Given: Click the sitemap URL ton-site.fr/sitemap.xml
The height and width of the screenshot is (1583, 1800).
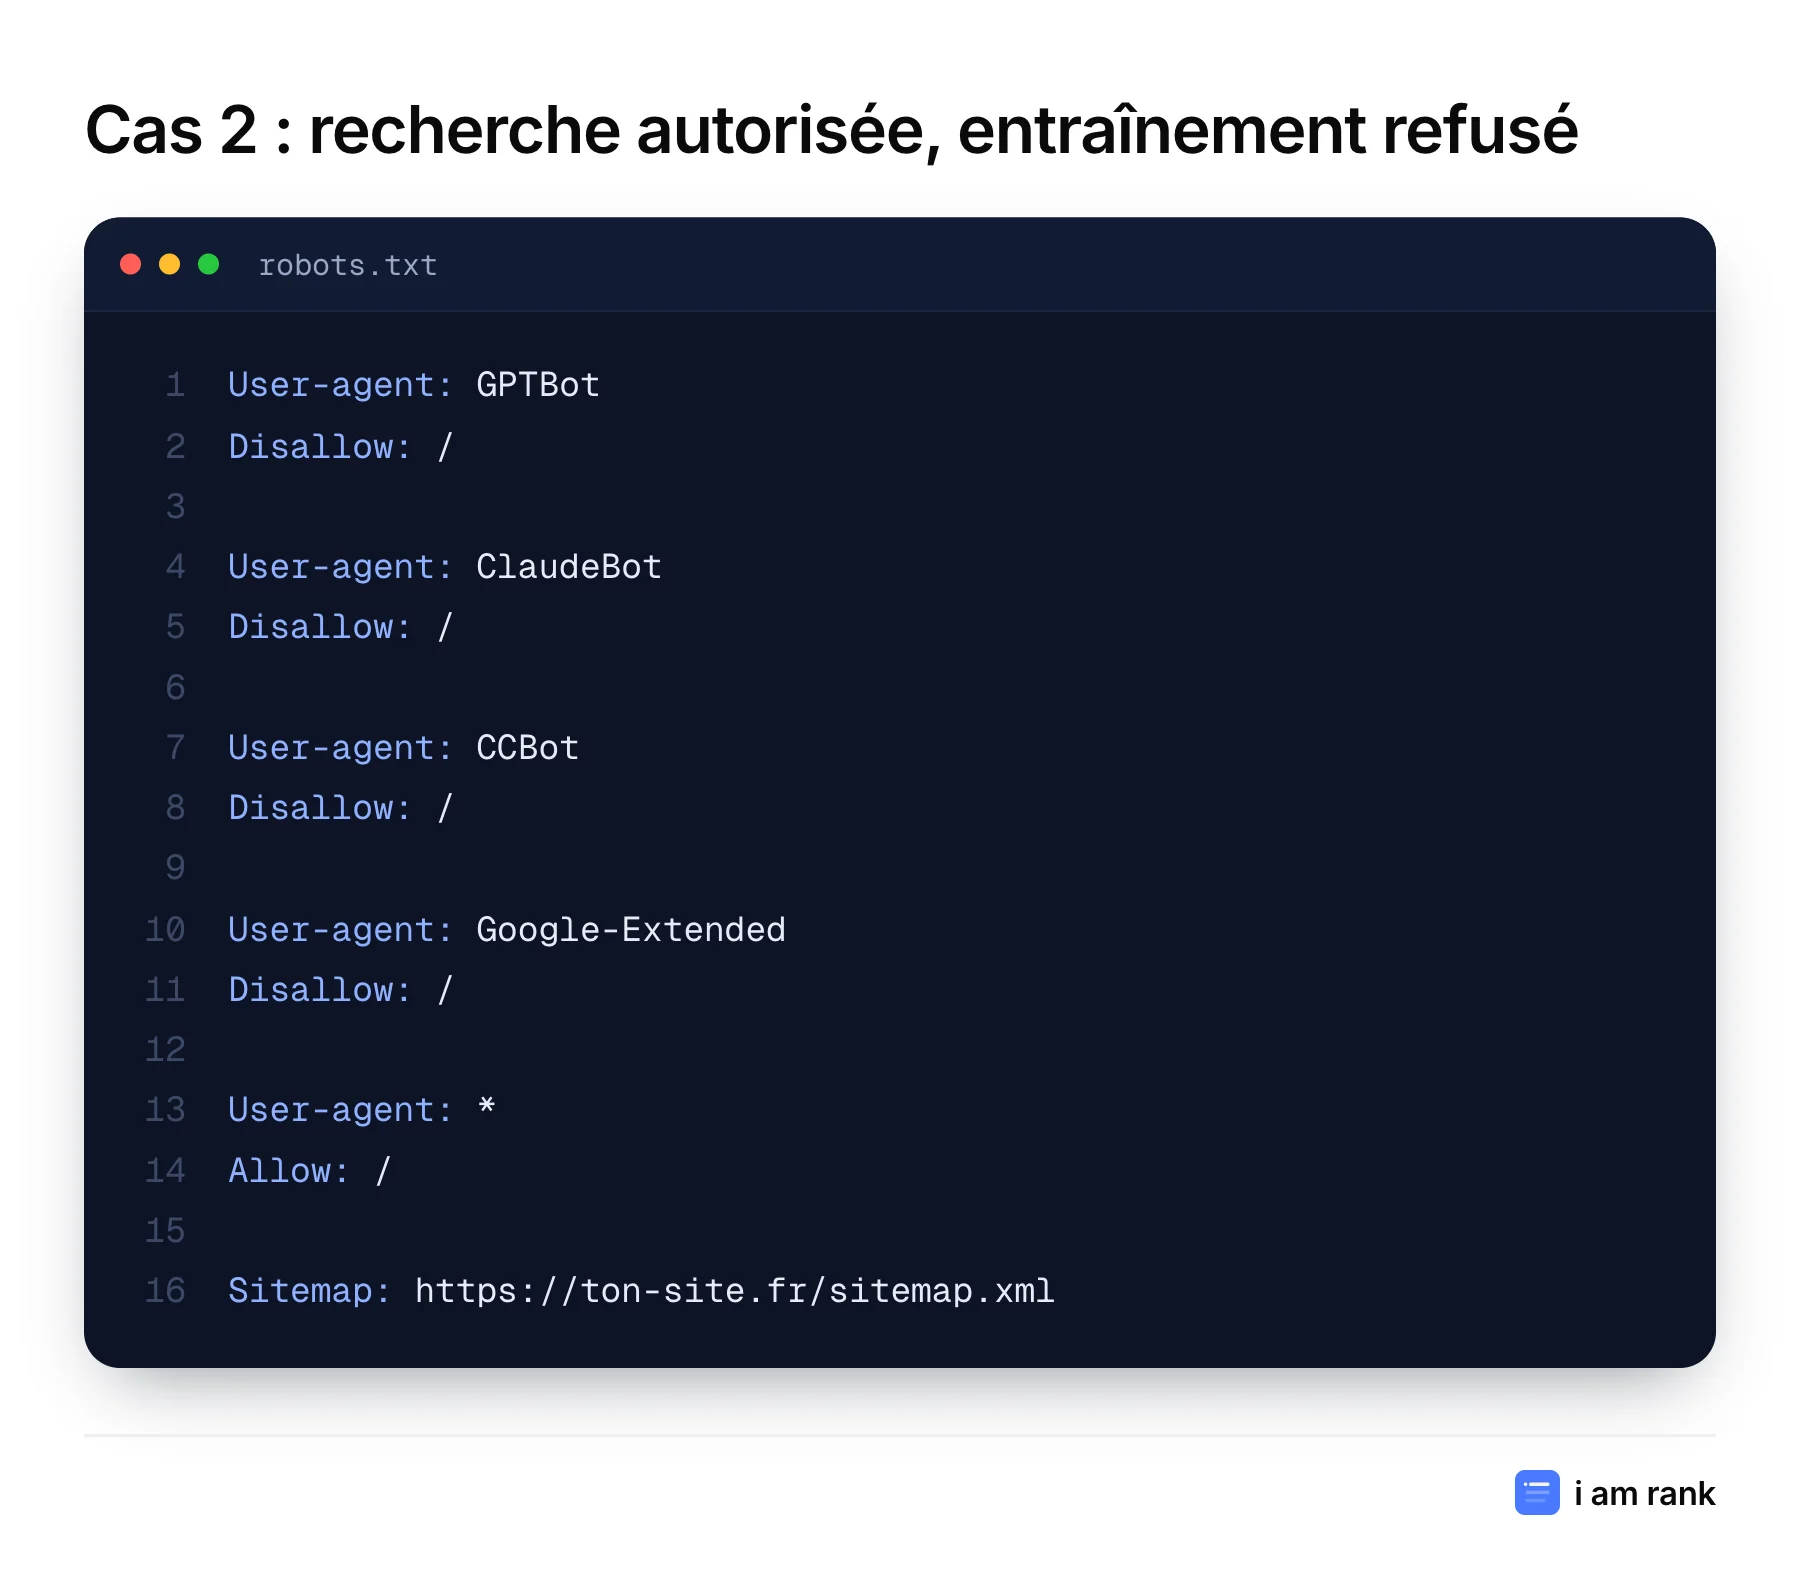Looking at the screenshot, I should [735, 1291].
